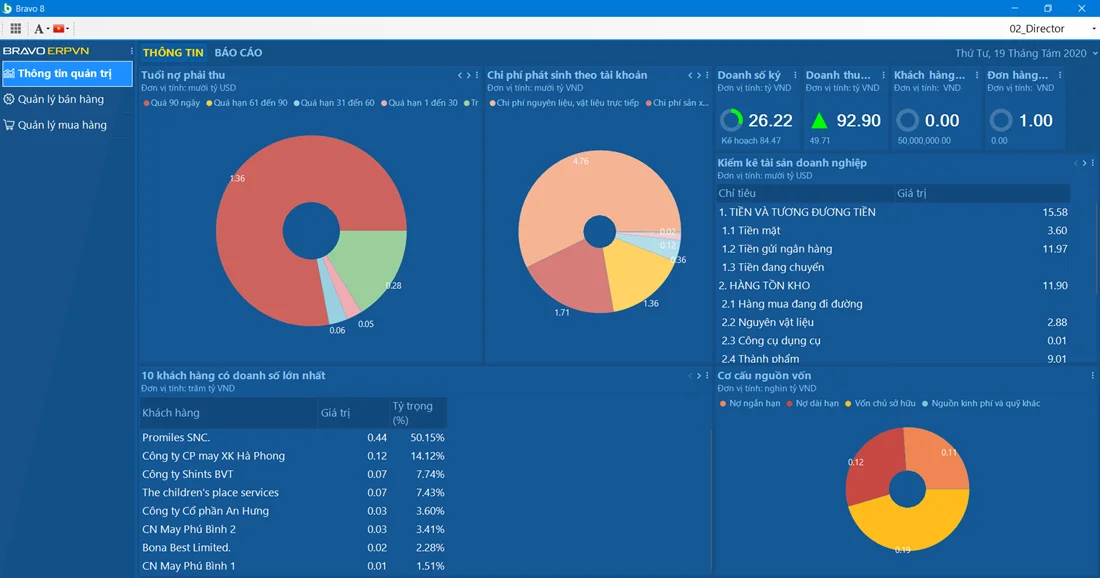Open the Vietnamese flag language selector
Image resolution: width=1100 pixels, height=578 pixels.
point(60,29)
